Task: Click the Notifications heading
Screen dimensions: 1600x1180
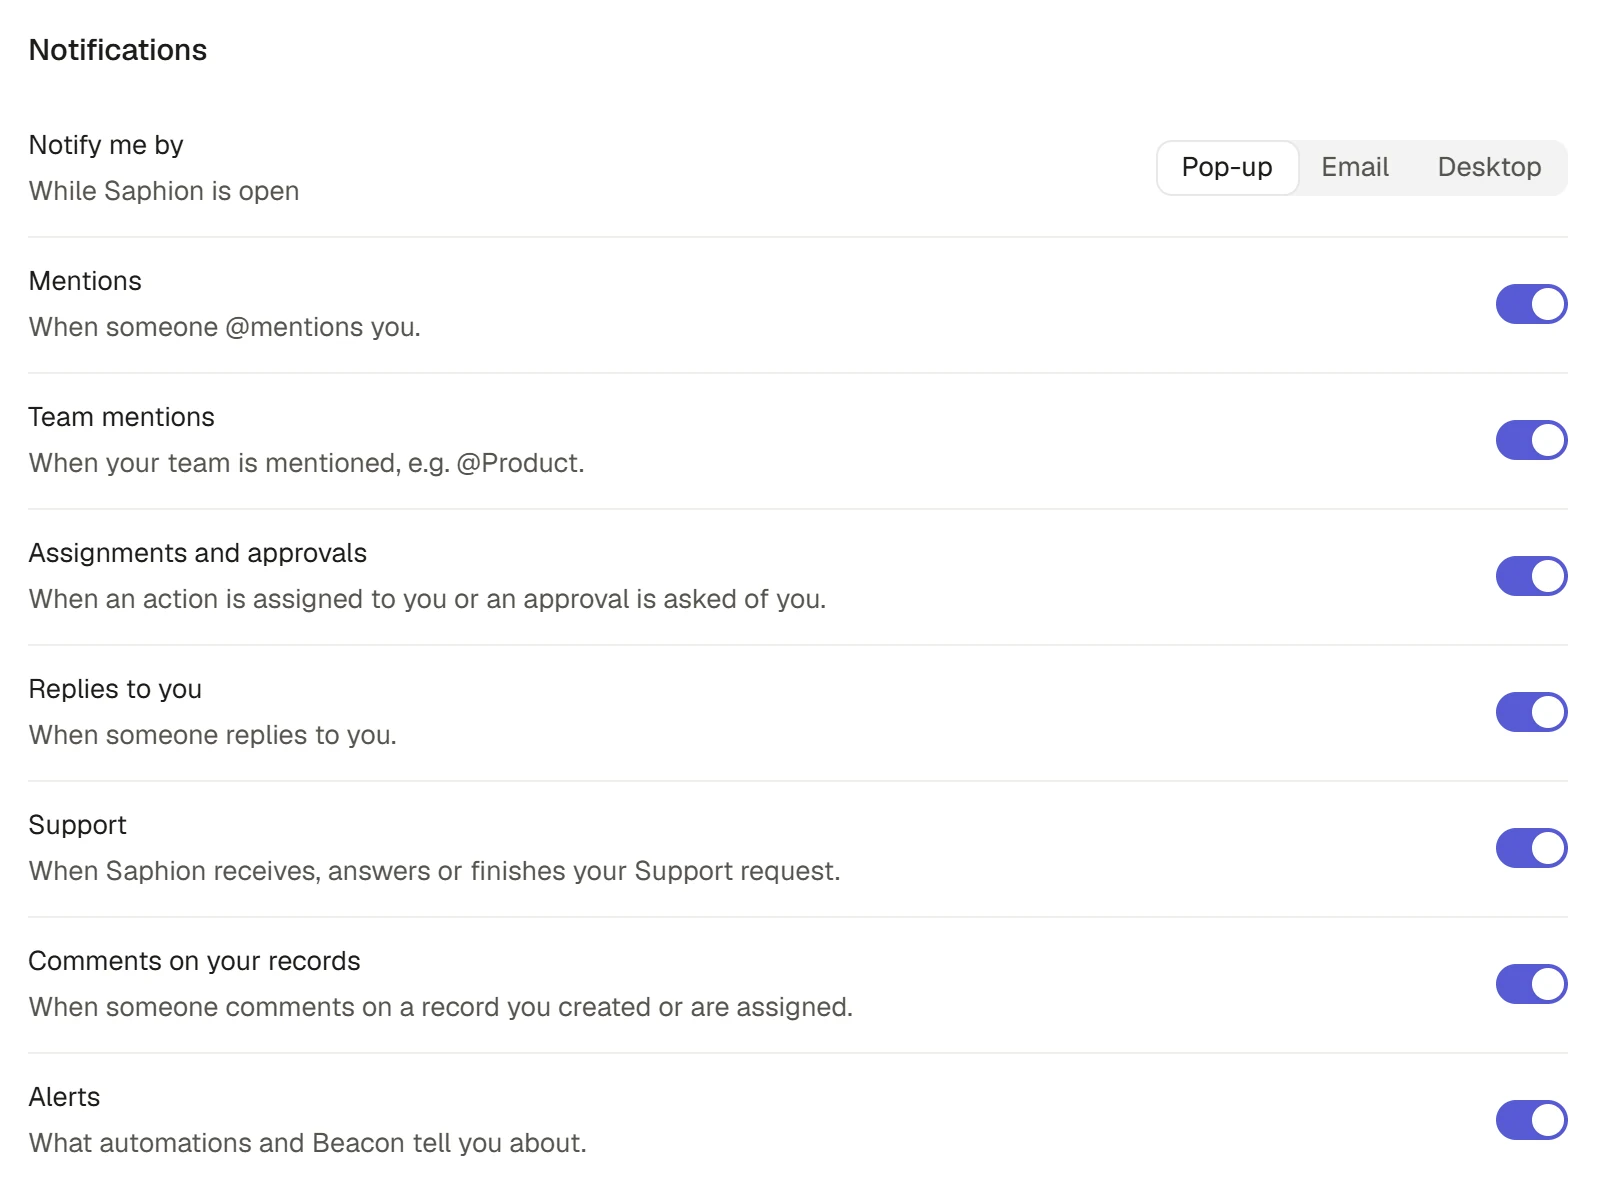Action: [118, 50]
